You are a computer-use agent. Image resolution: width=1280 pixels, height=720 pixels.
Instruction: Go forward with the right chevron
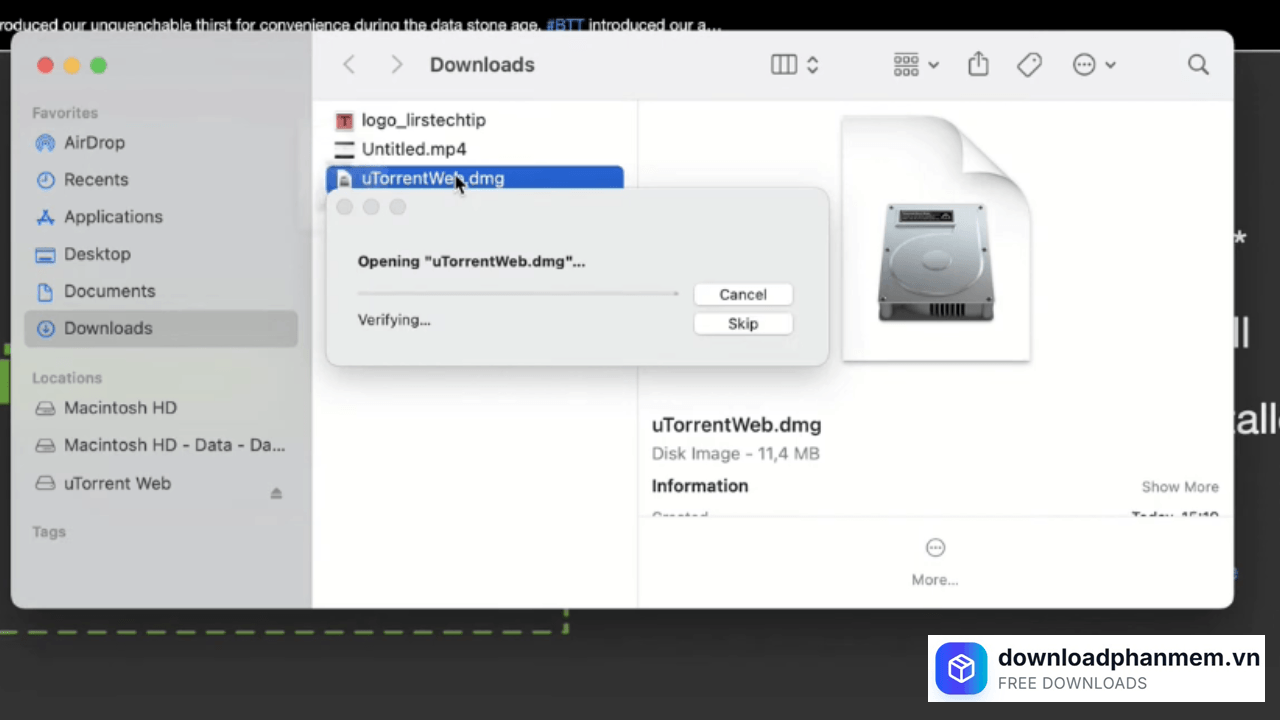(397, 65)
